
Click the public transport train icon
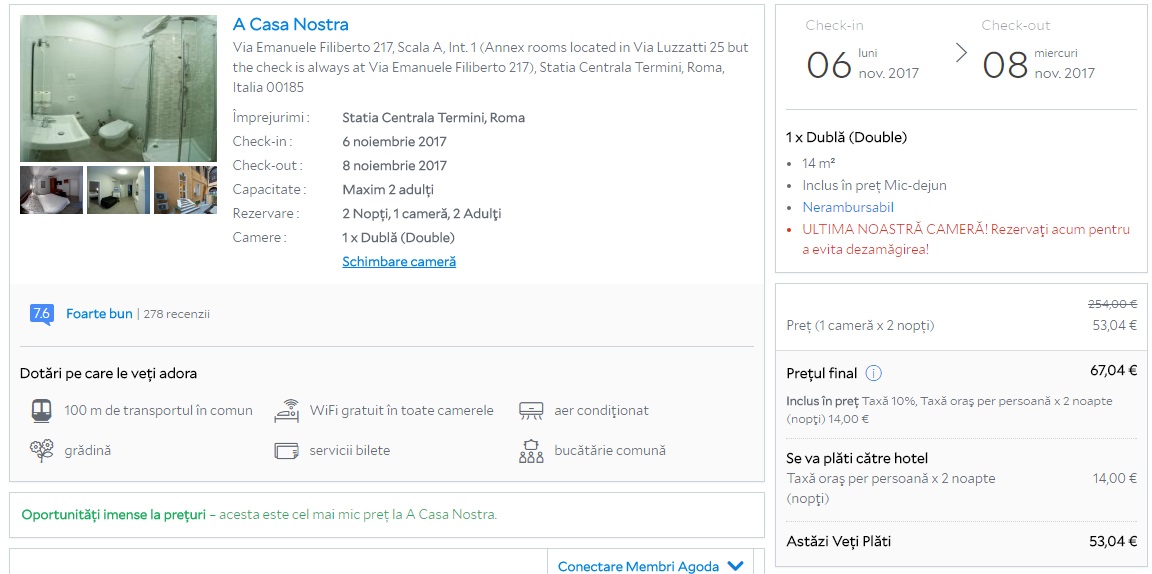[x=41, y=411]
